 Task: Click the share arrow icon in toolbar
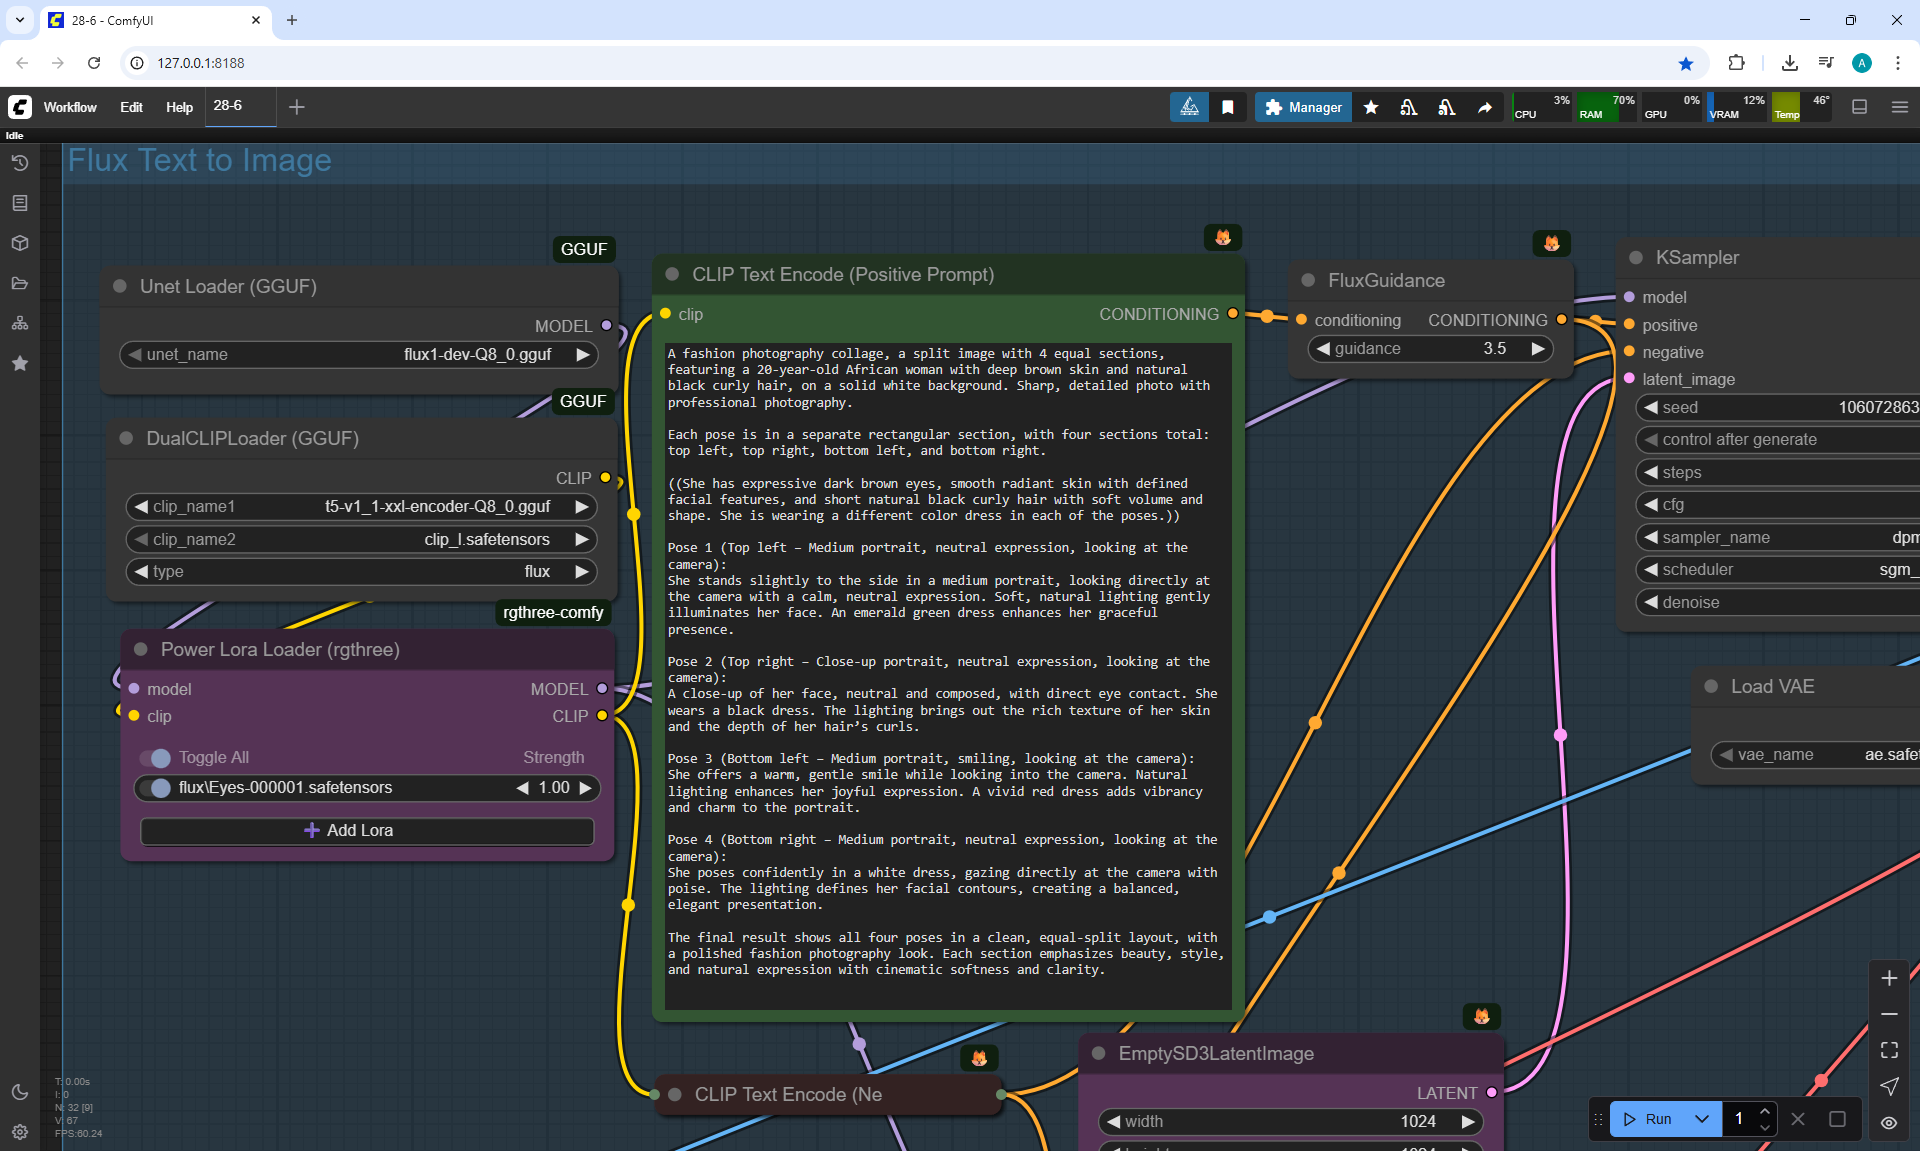click(1485, 107)
